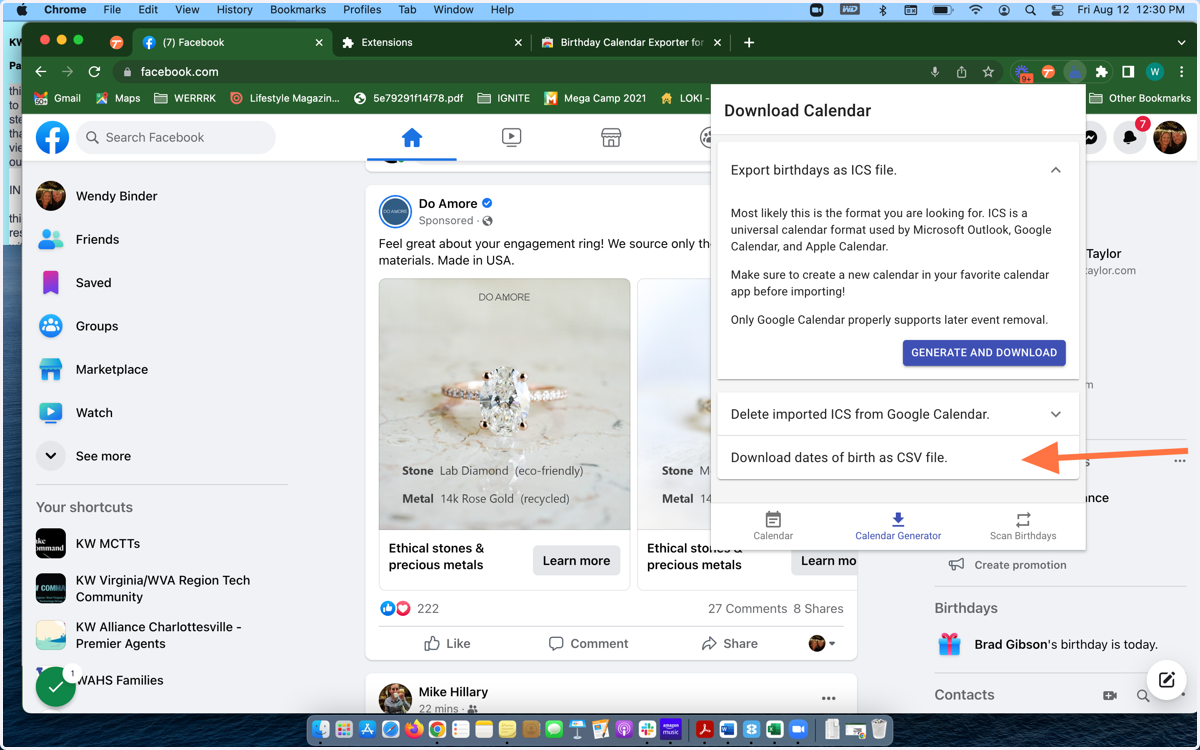
Task: Open the new message compose icon
Action: (1166, 680)
